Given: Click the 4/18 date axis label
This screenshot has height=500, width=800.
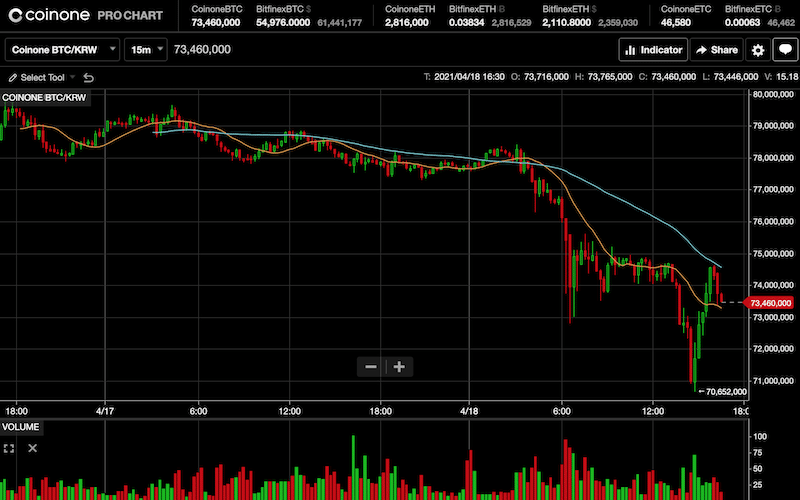Looking at the screenshot, I should point(469,411).
